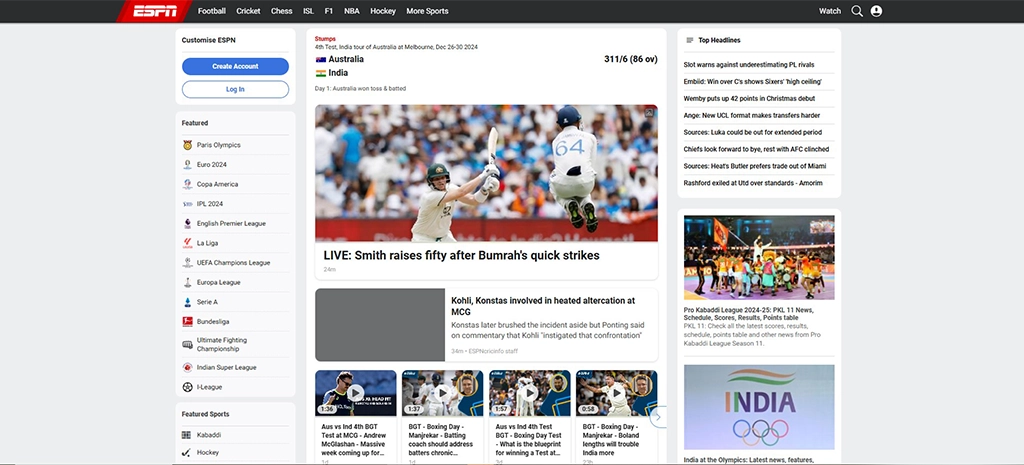This screenshot has height=465, width=1024.
Task: Open headline Slot warns against underestimating PL rivals
Action: tap(749, 65)
